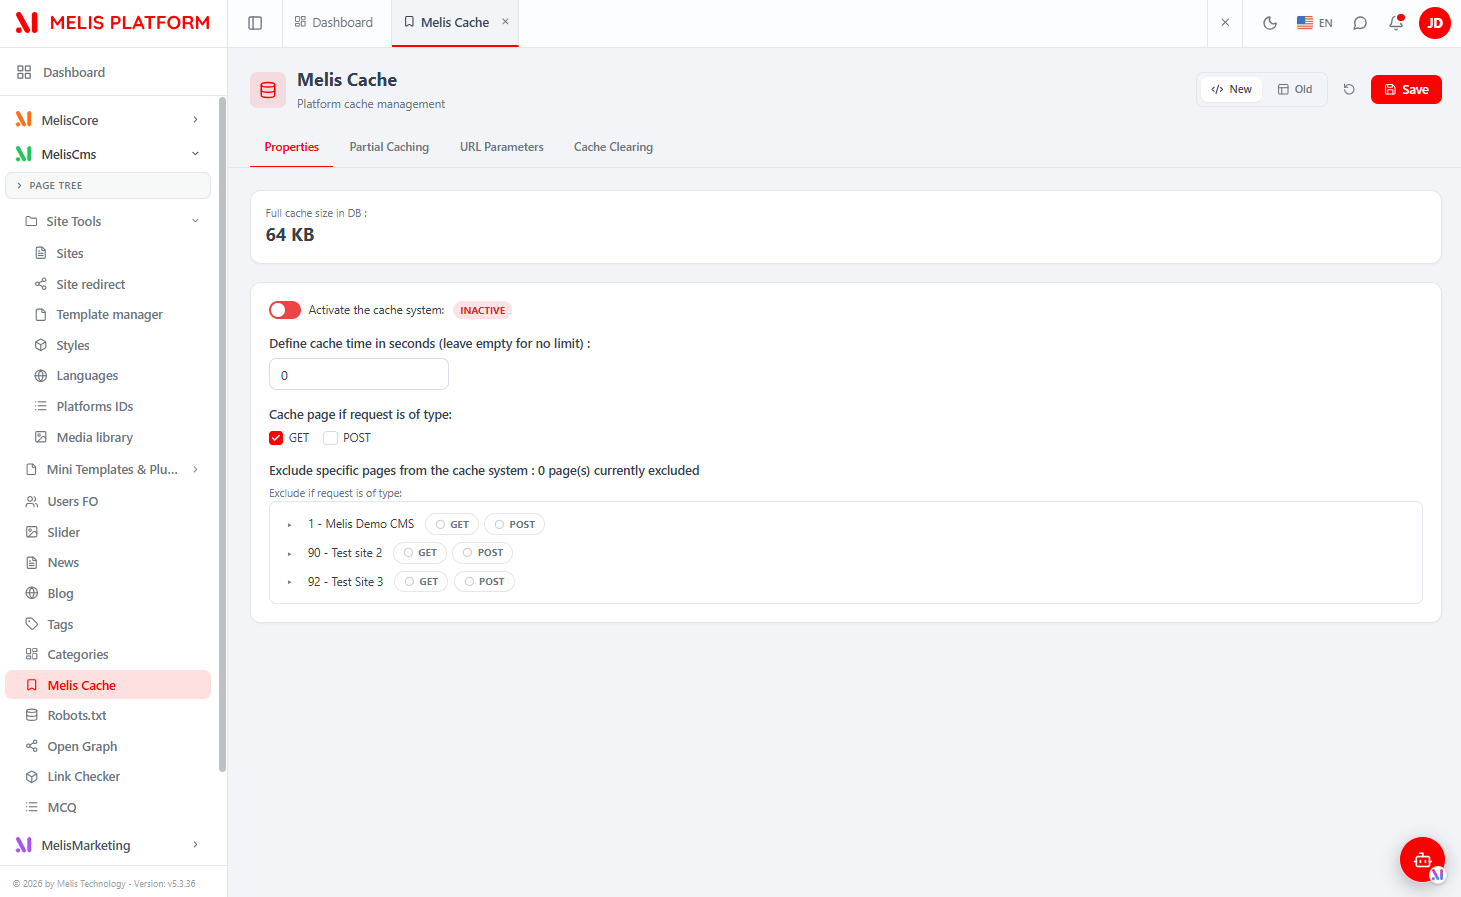Viewport: 1461px width, 897px height.
Task: Click the Platforms IDs list icon
Action: pyautogui.click(x=41, y=406)
